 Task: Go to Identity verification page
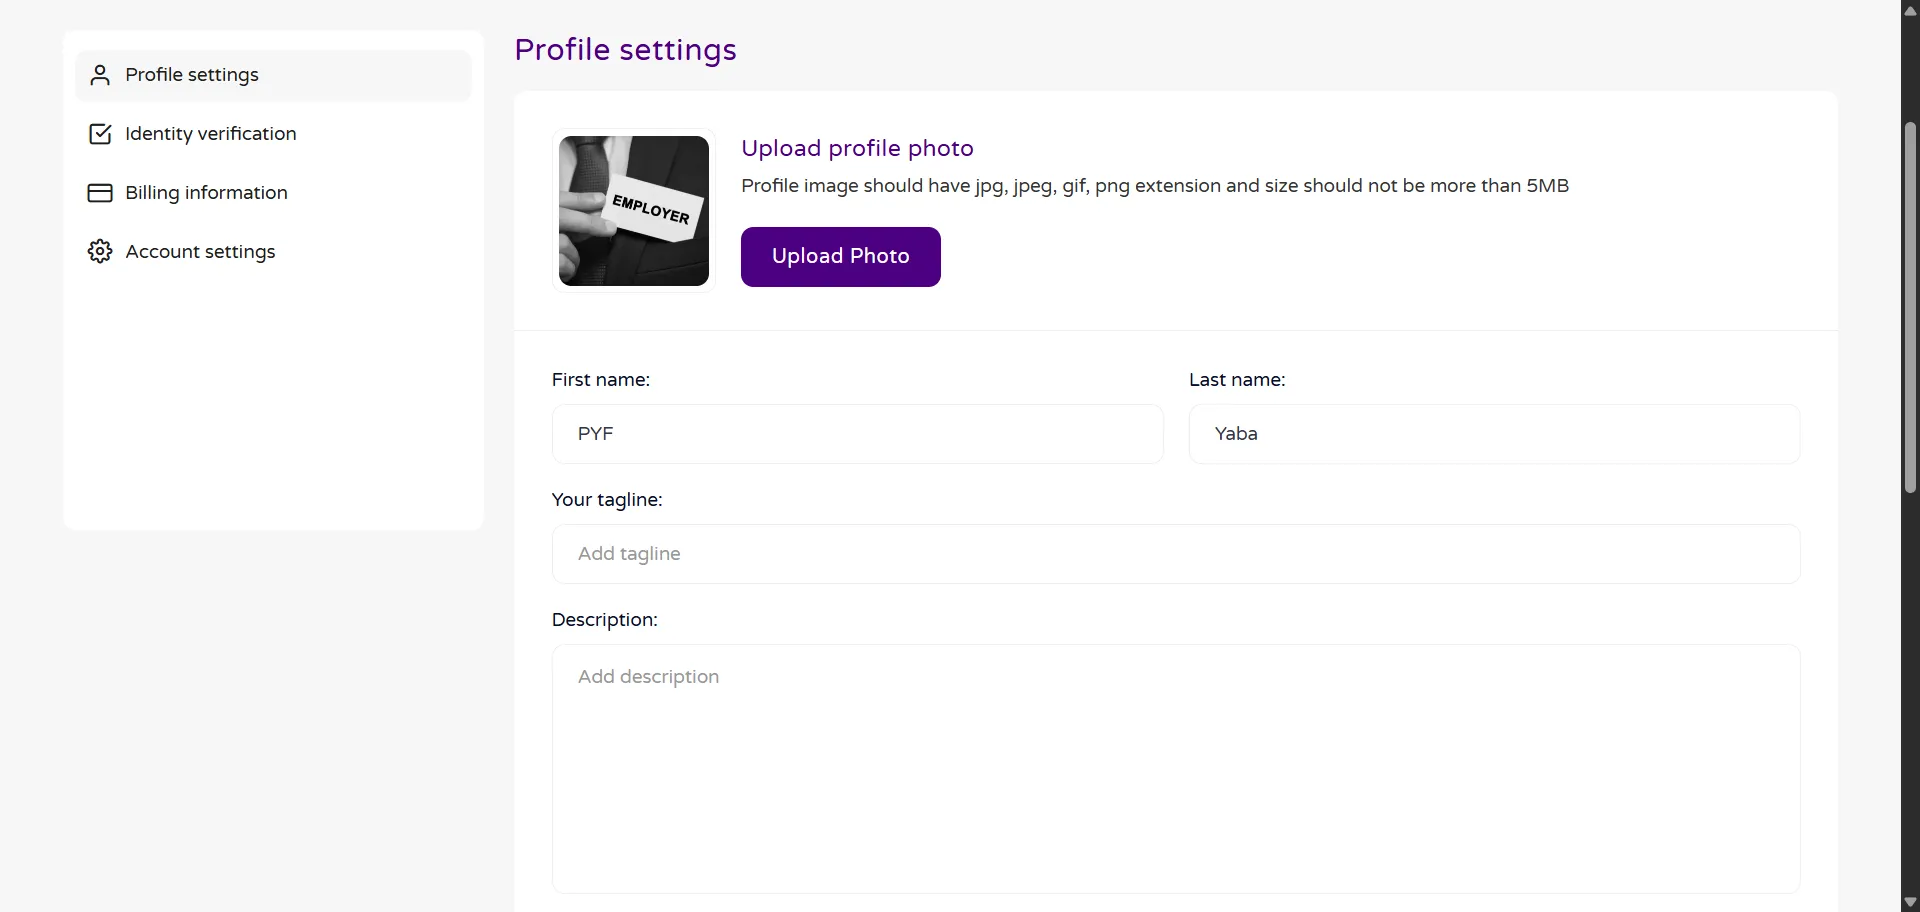tap(210, 134)
